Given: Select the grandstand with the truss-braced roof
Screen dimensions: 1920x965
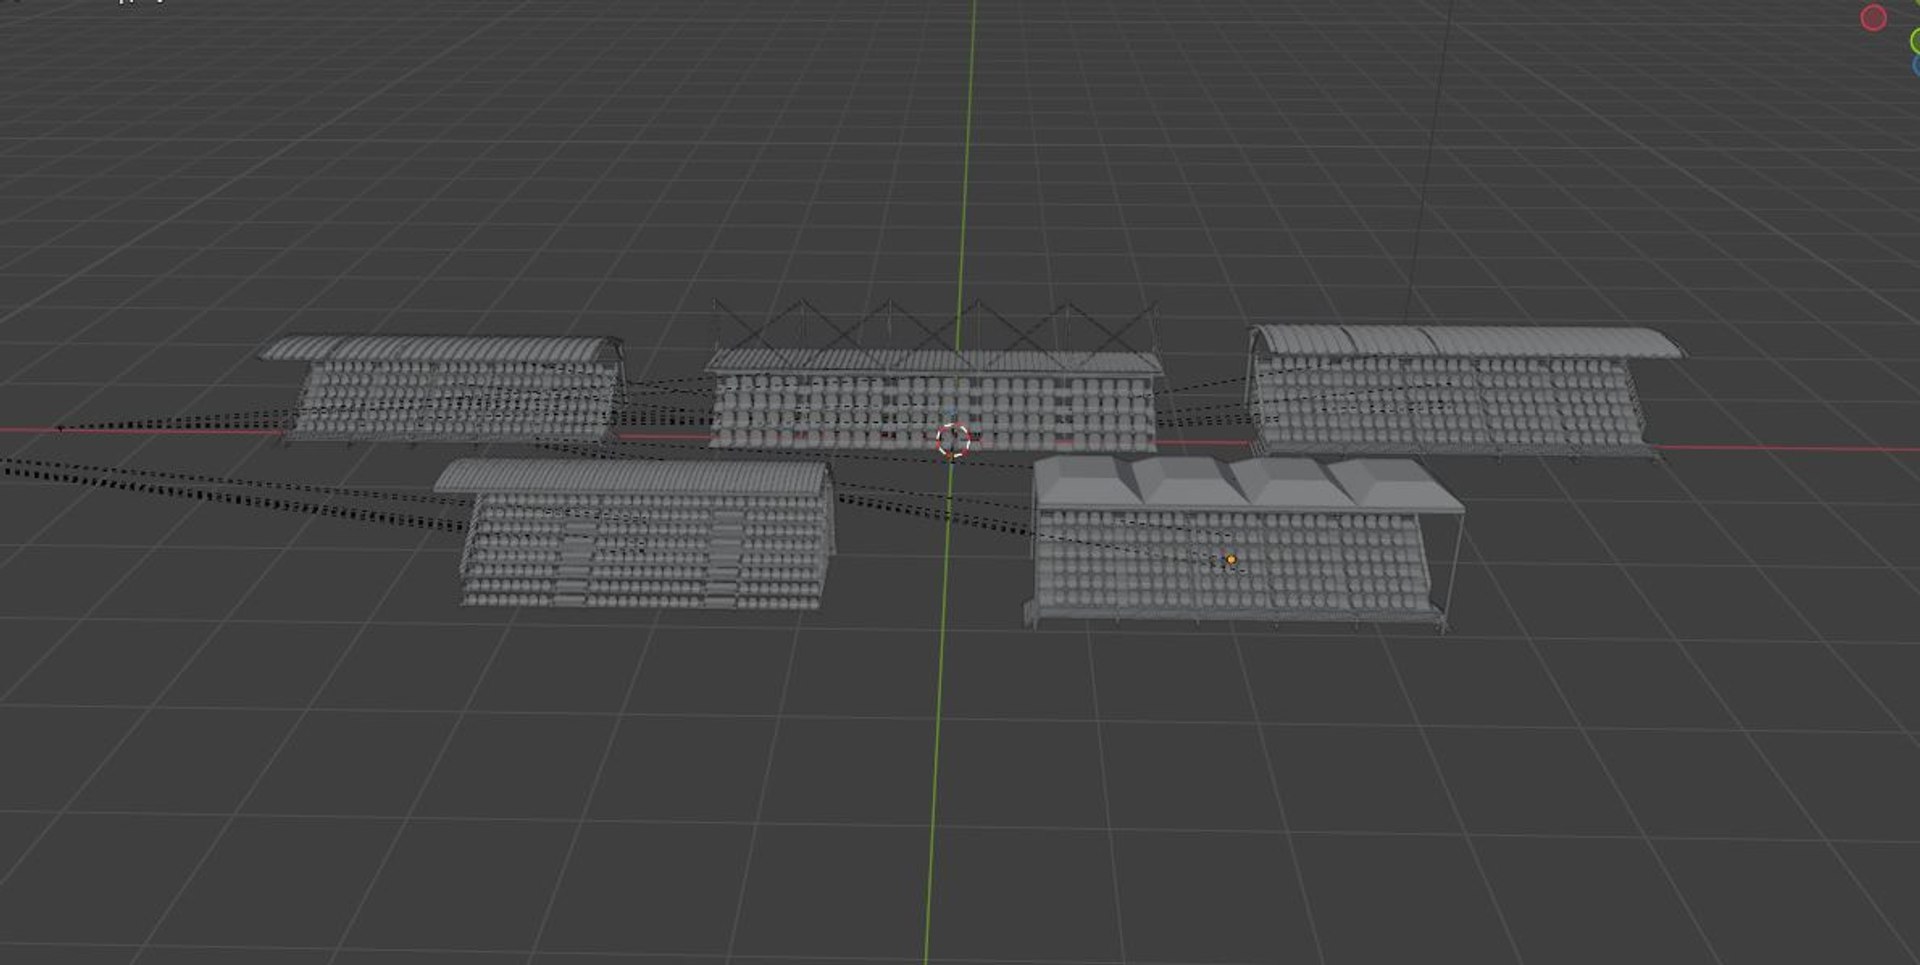Looking at the screenshot, I should tap(934, 376).
